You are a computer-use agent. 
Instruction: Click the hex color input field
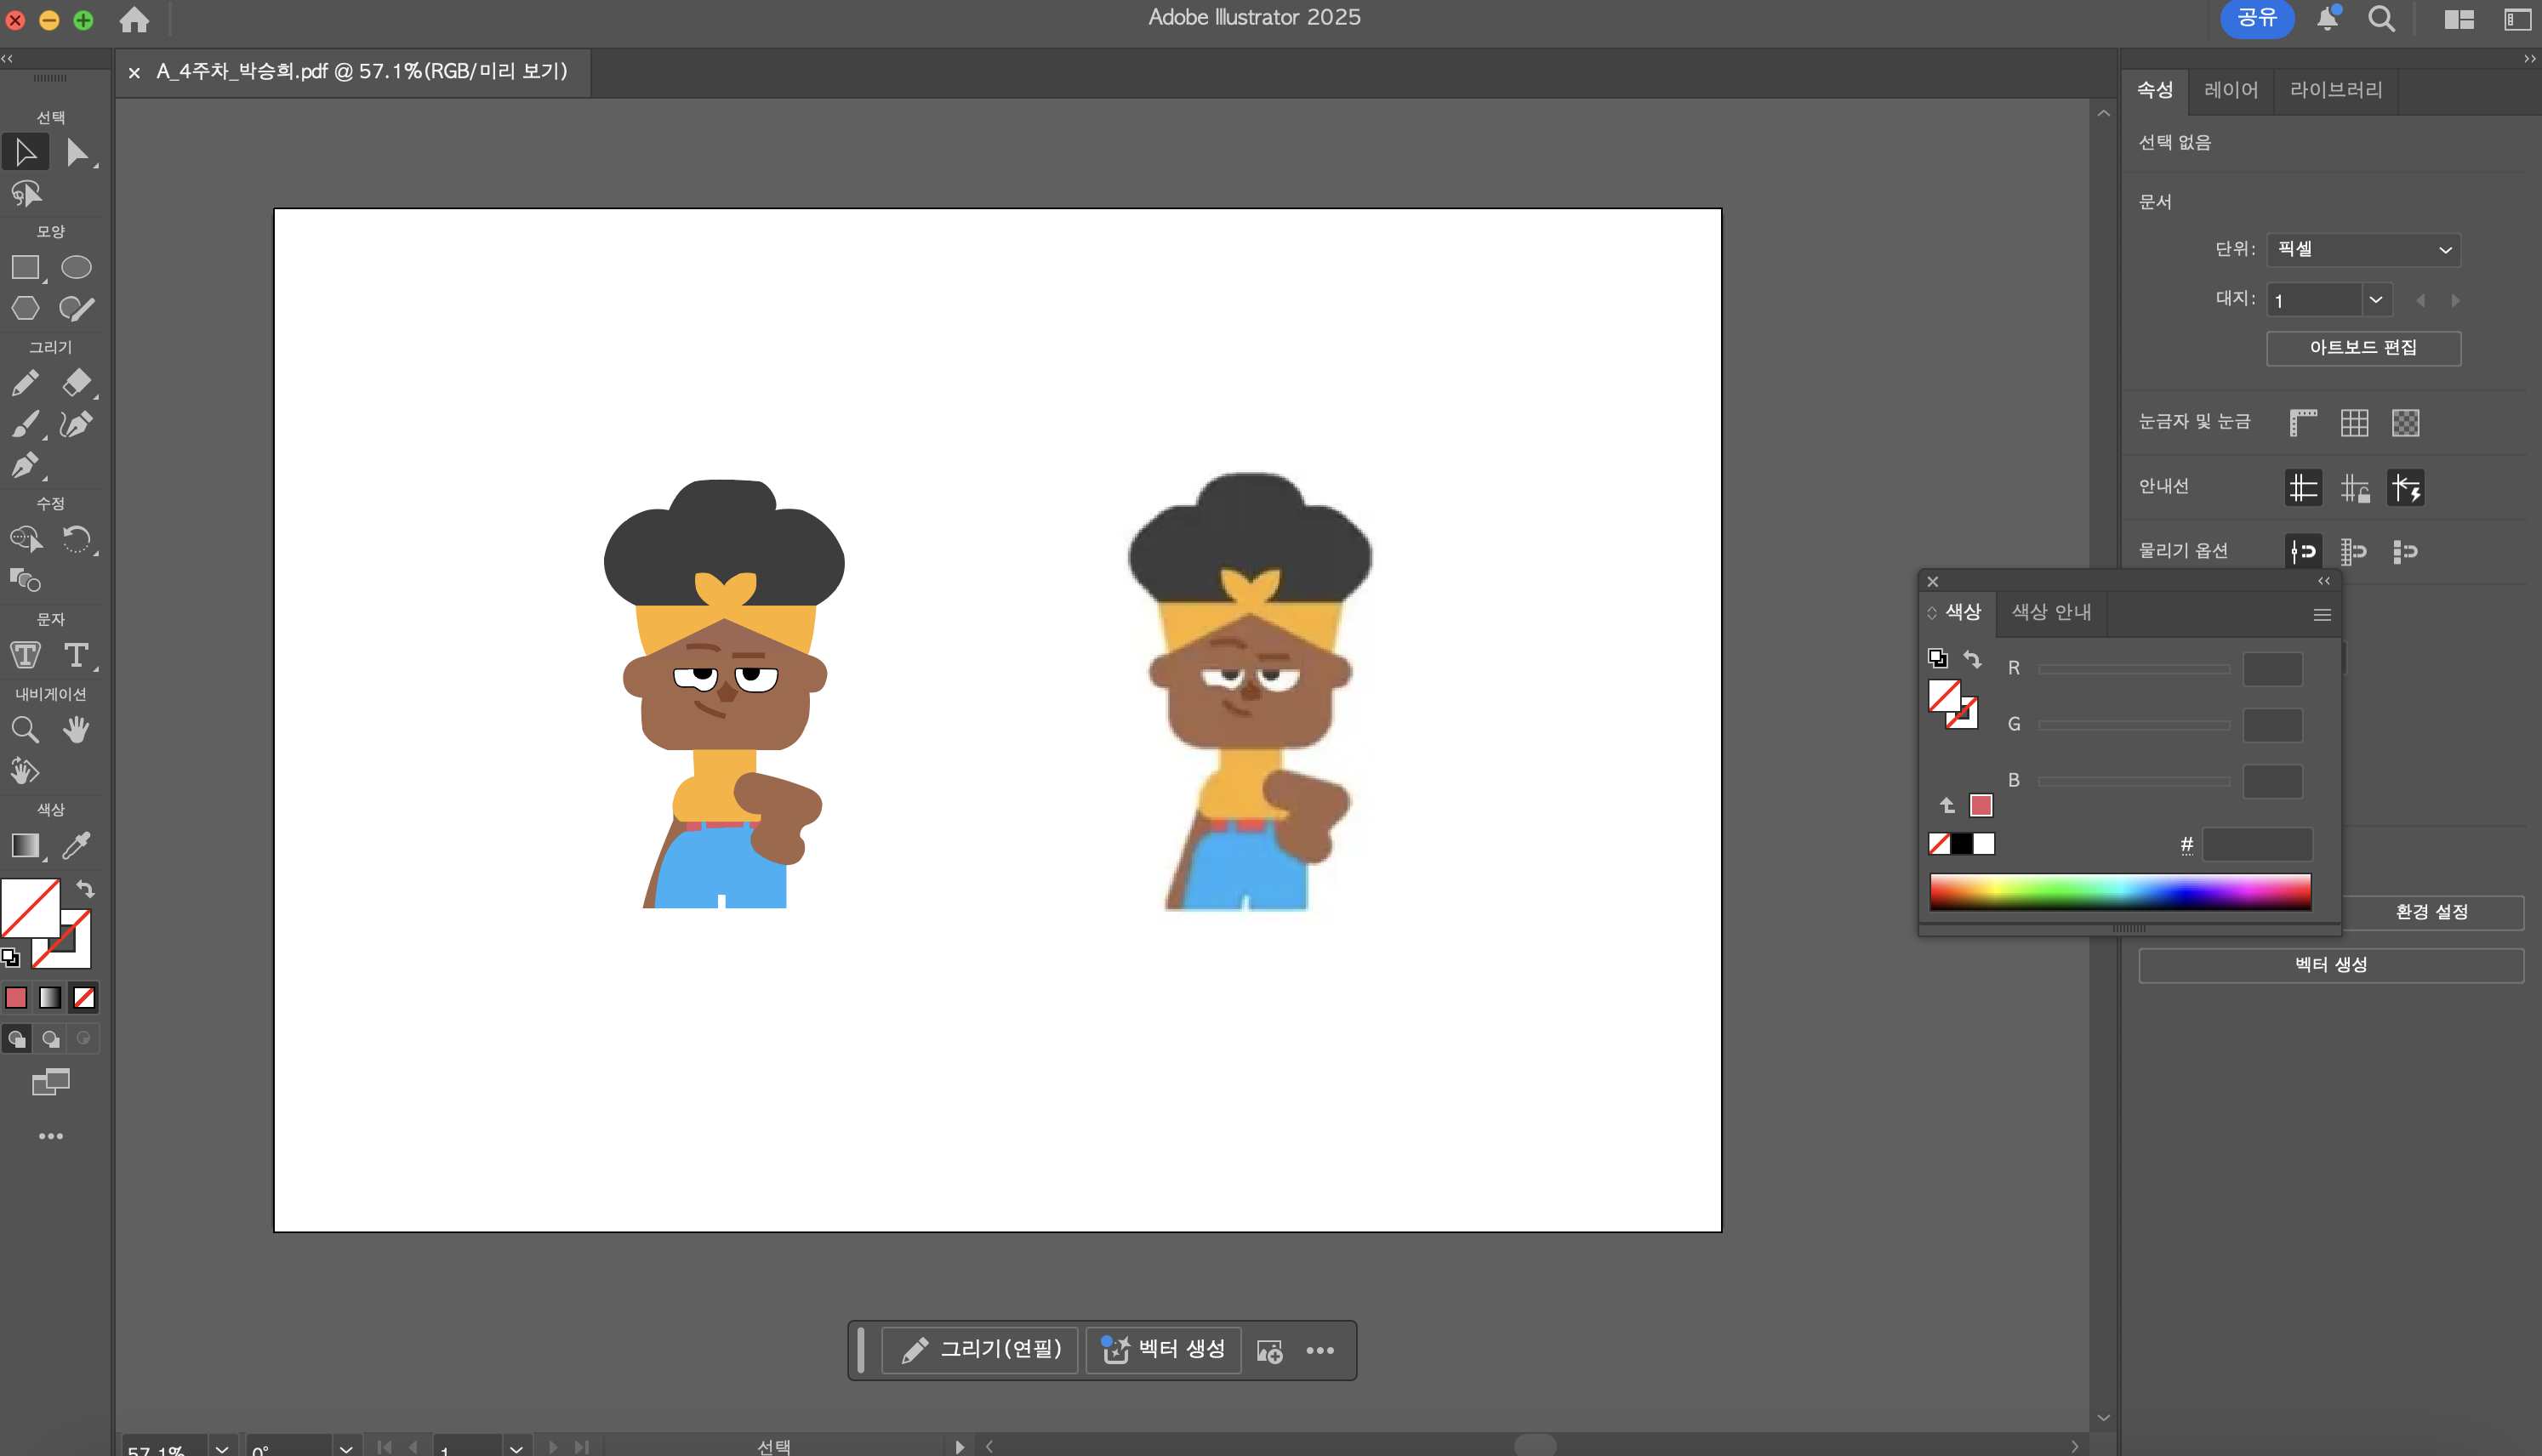pyautogui.click(x=2256, y=845)
